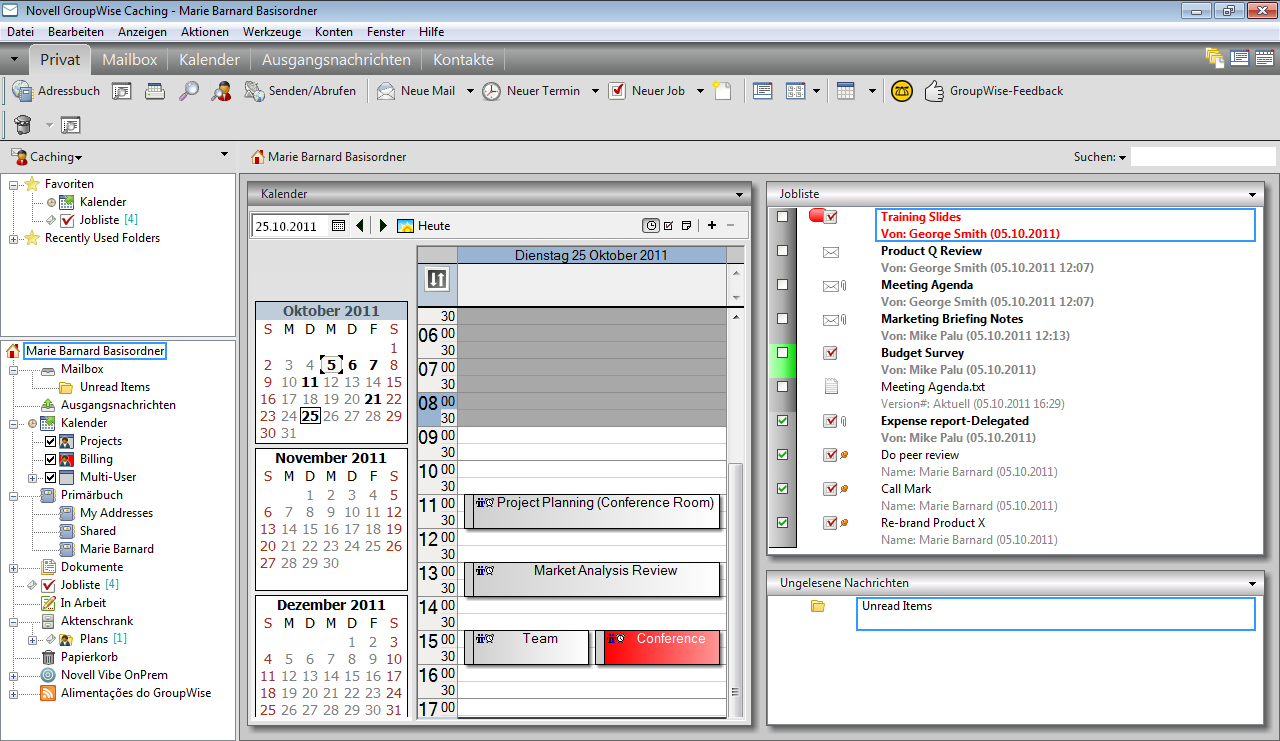Image resolution: width=1280 pixels, height=741 pixels.
Task: Toggle the Multi-User calendar checkbox
Action: 51,477
